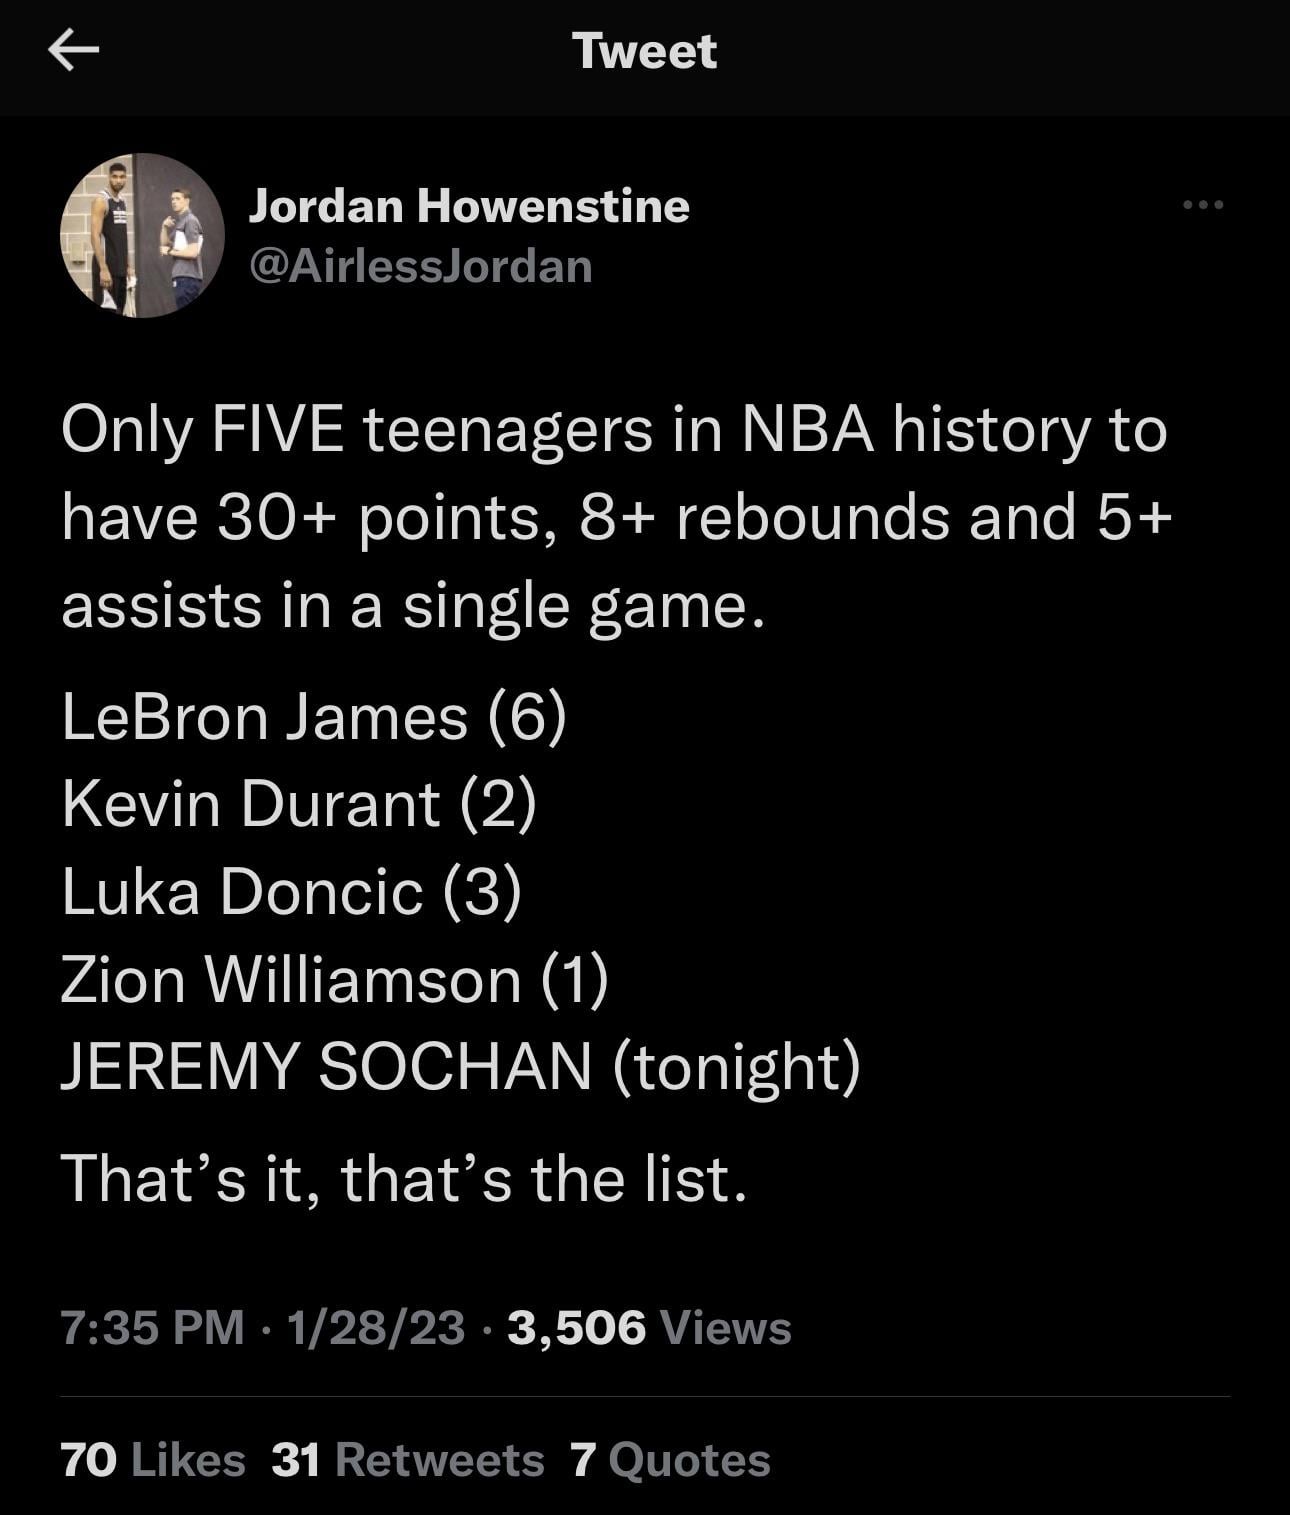Click the Luka Doncic (3) line
The width and height of the screenshot is (1290, 1515).
tap(291, 891)
